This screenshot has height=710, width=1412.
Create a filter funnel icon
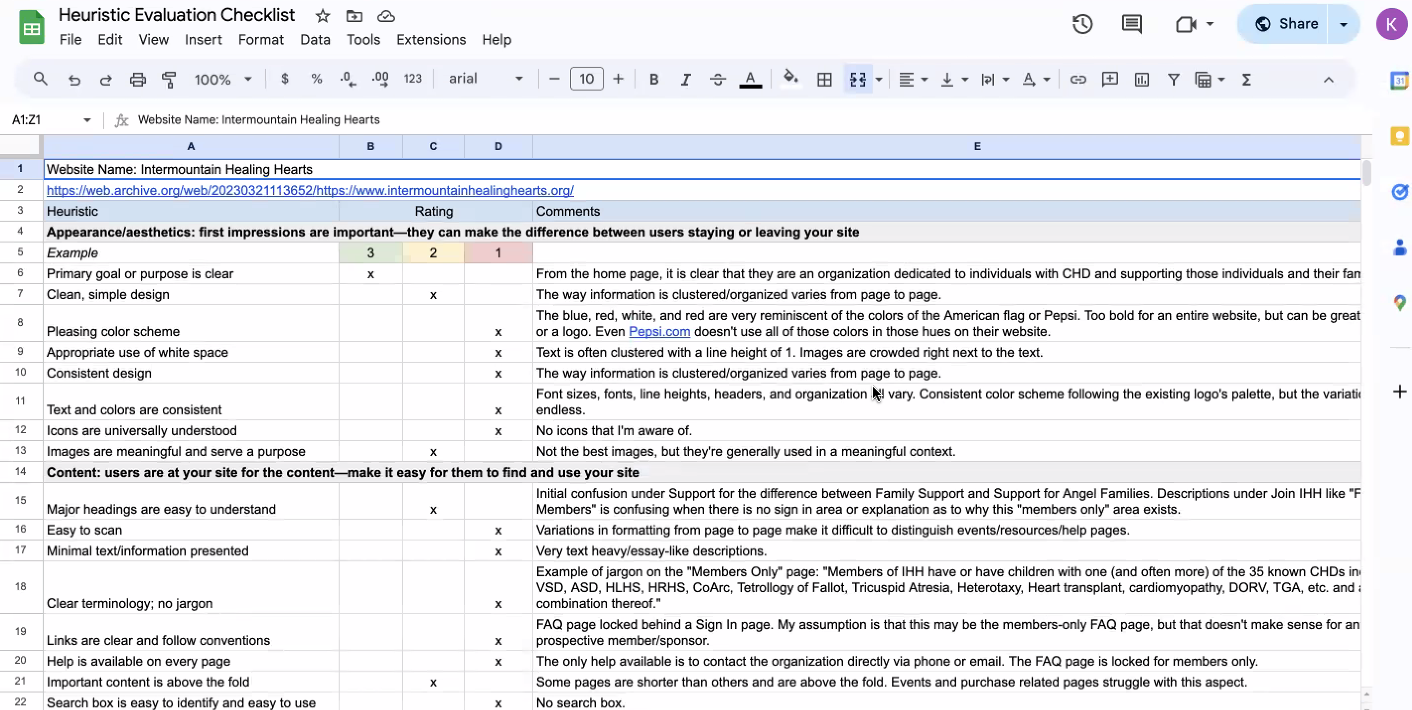click(x=1174, y=79)
